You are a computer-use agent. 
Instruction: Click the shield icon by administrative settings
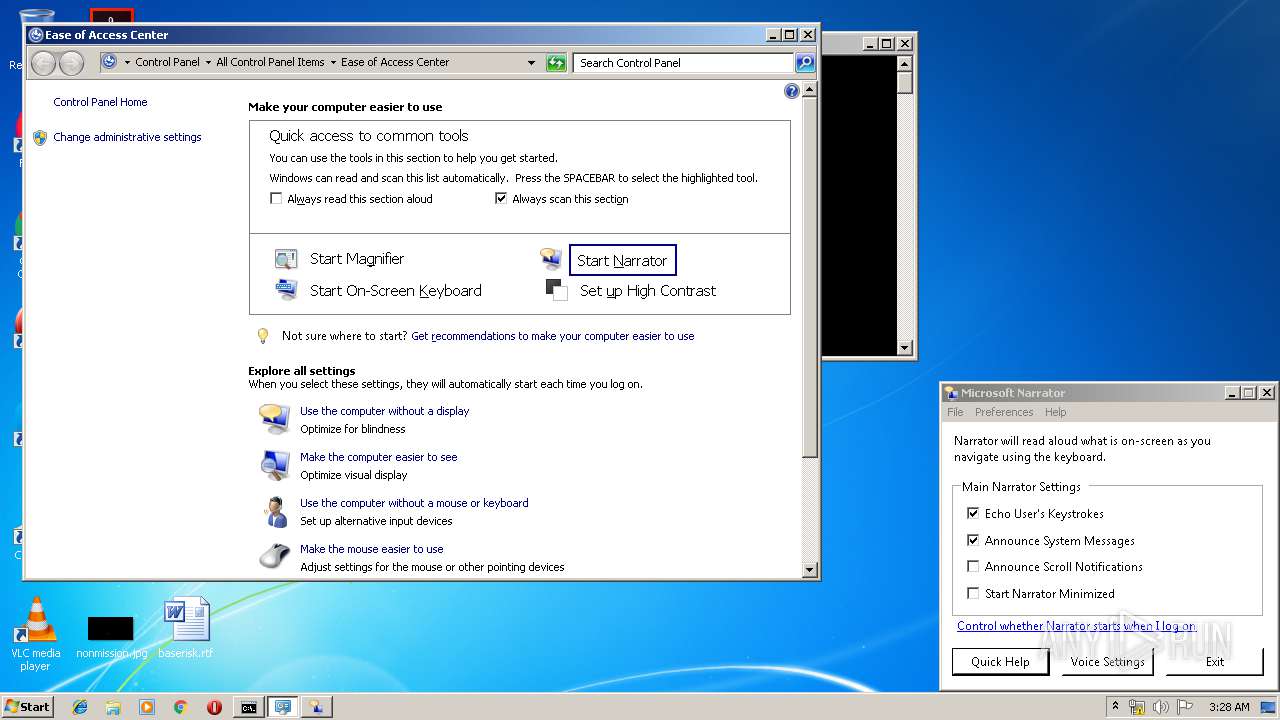(x=40, y=137)
